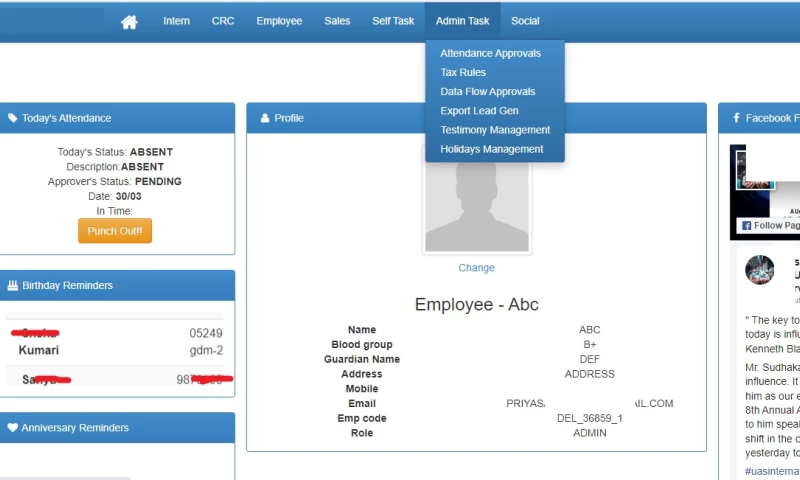Viewport: 800px width, 480px height.
Task: Open the Self Task menu
Action: (393, 21)
